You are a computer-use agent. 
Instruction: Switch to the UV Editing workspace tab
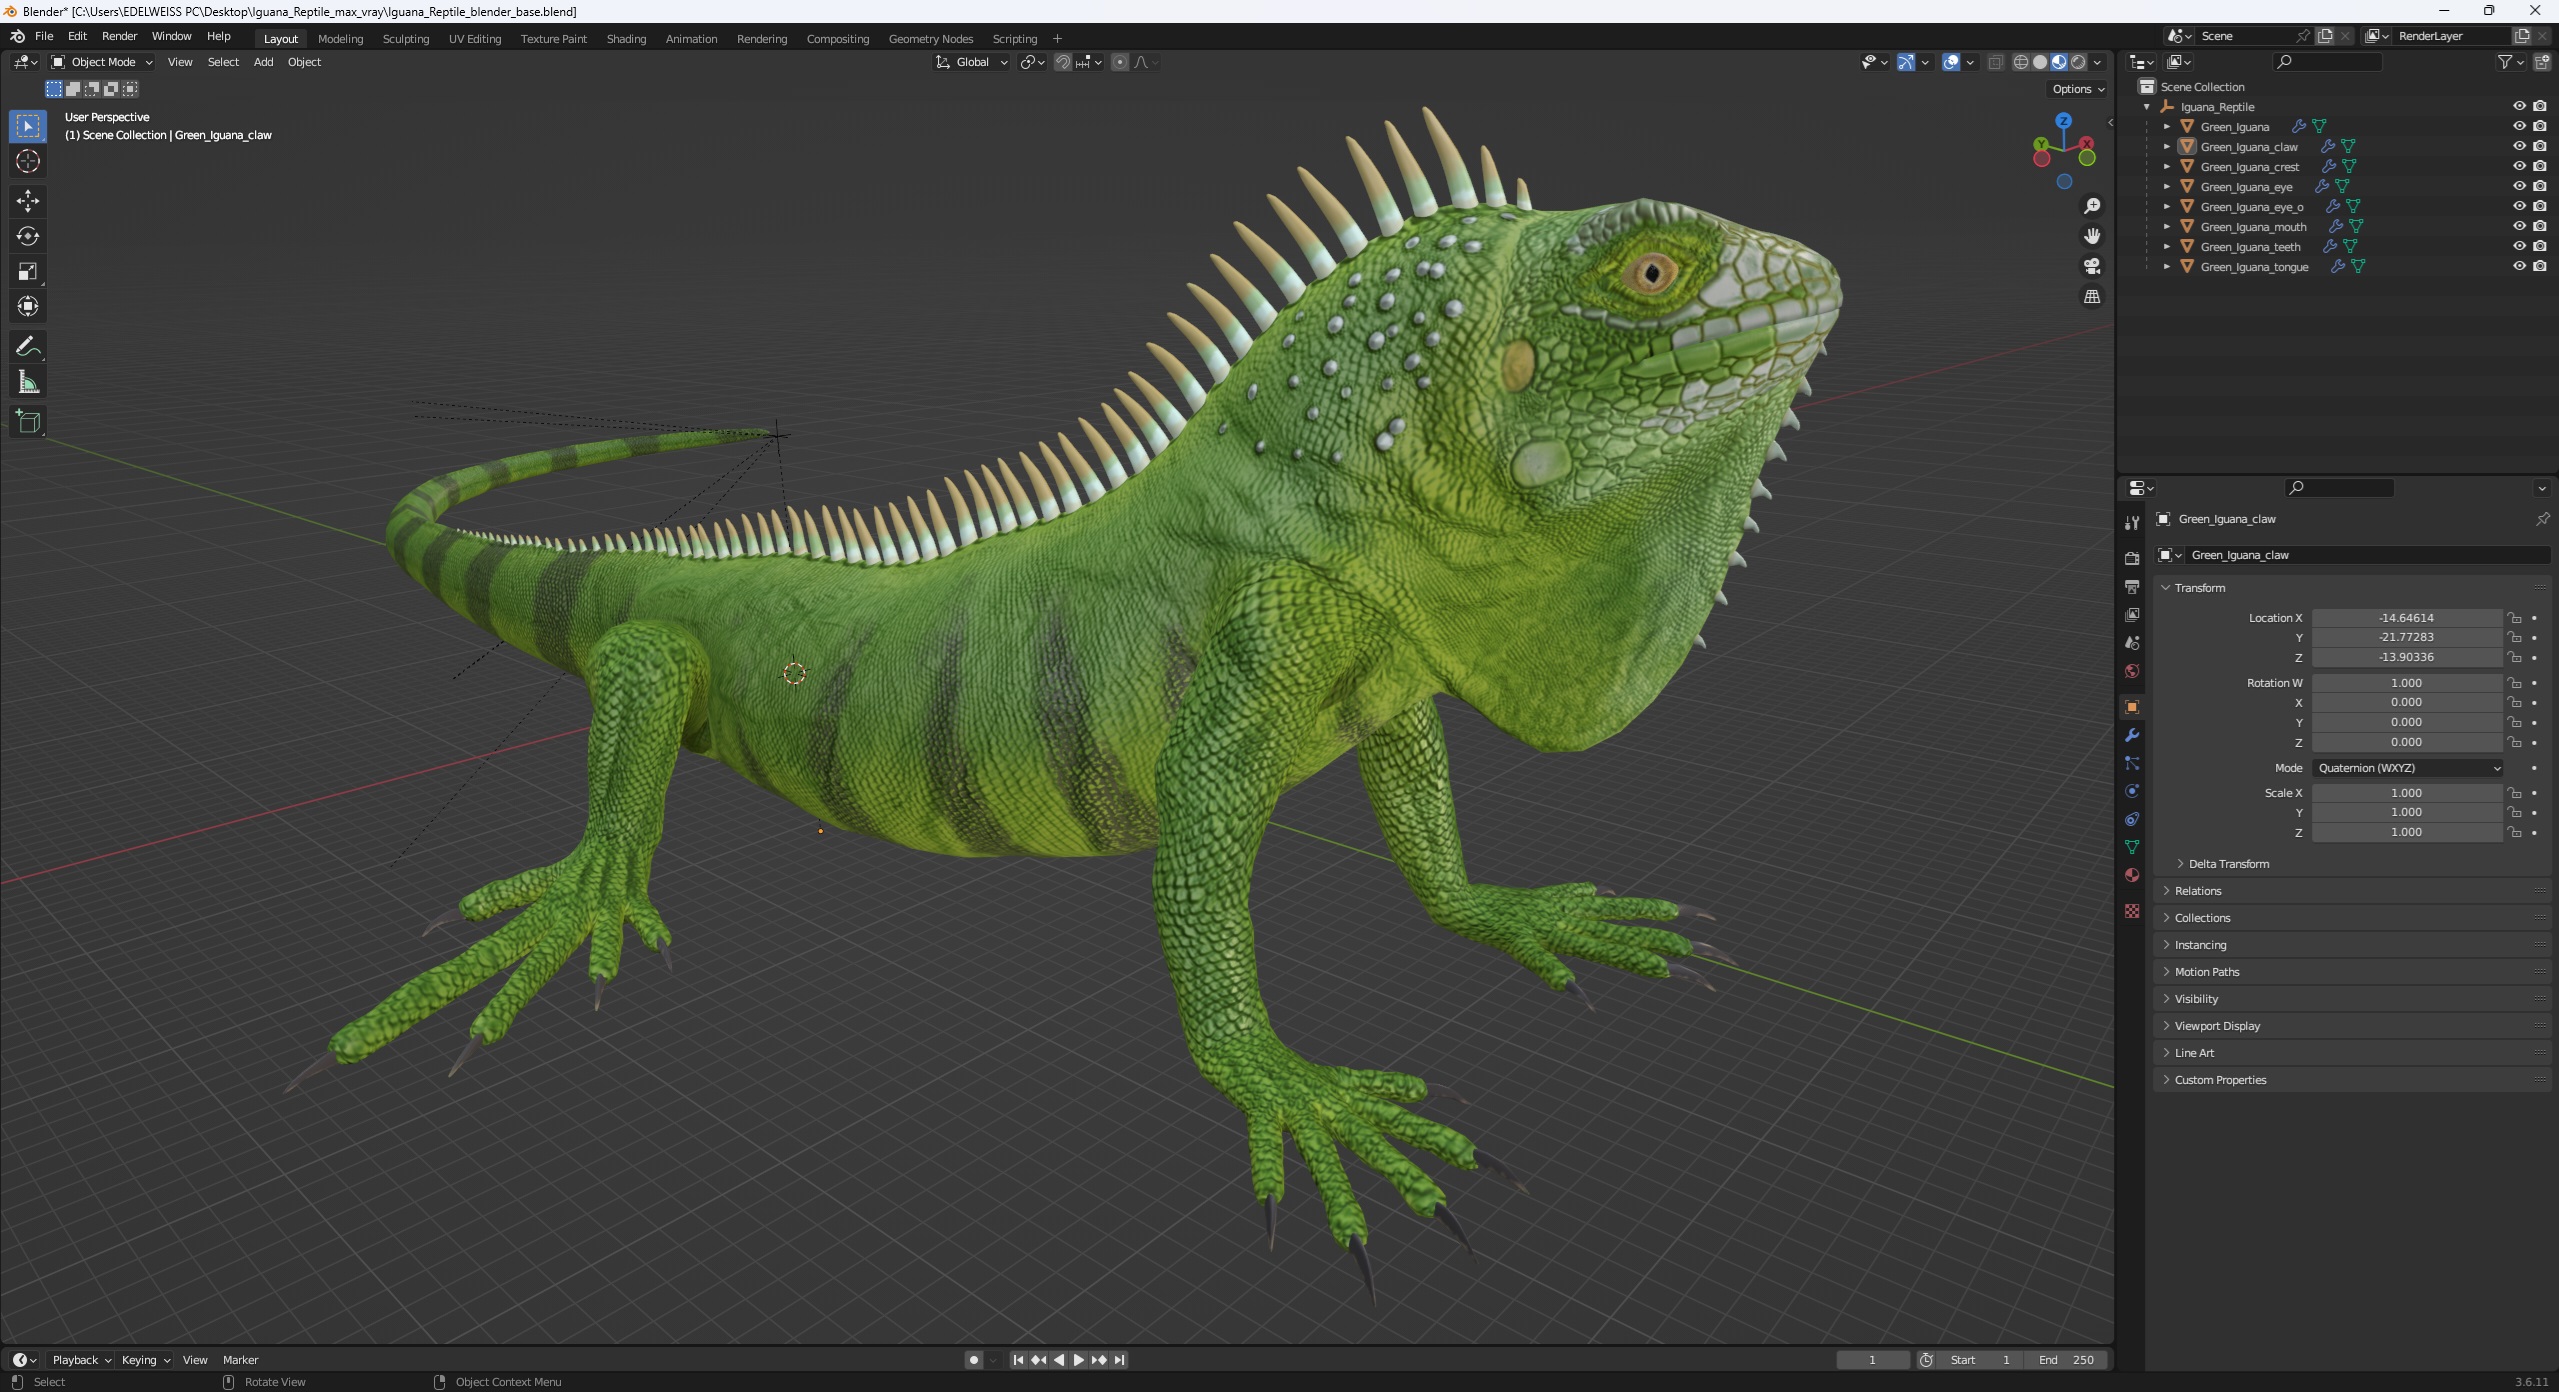(x=474, y=39)
